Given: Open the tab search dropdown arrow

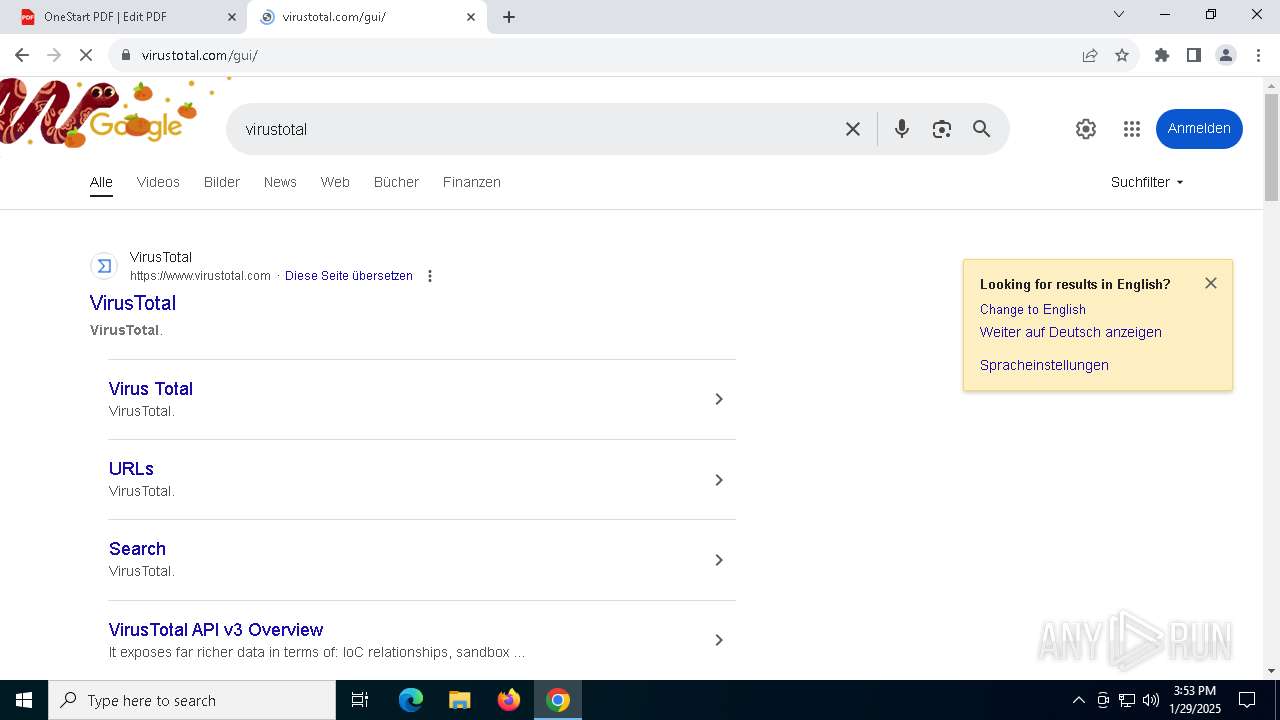Looking at the screenshot, I should (x=1119, y=14).
